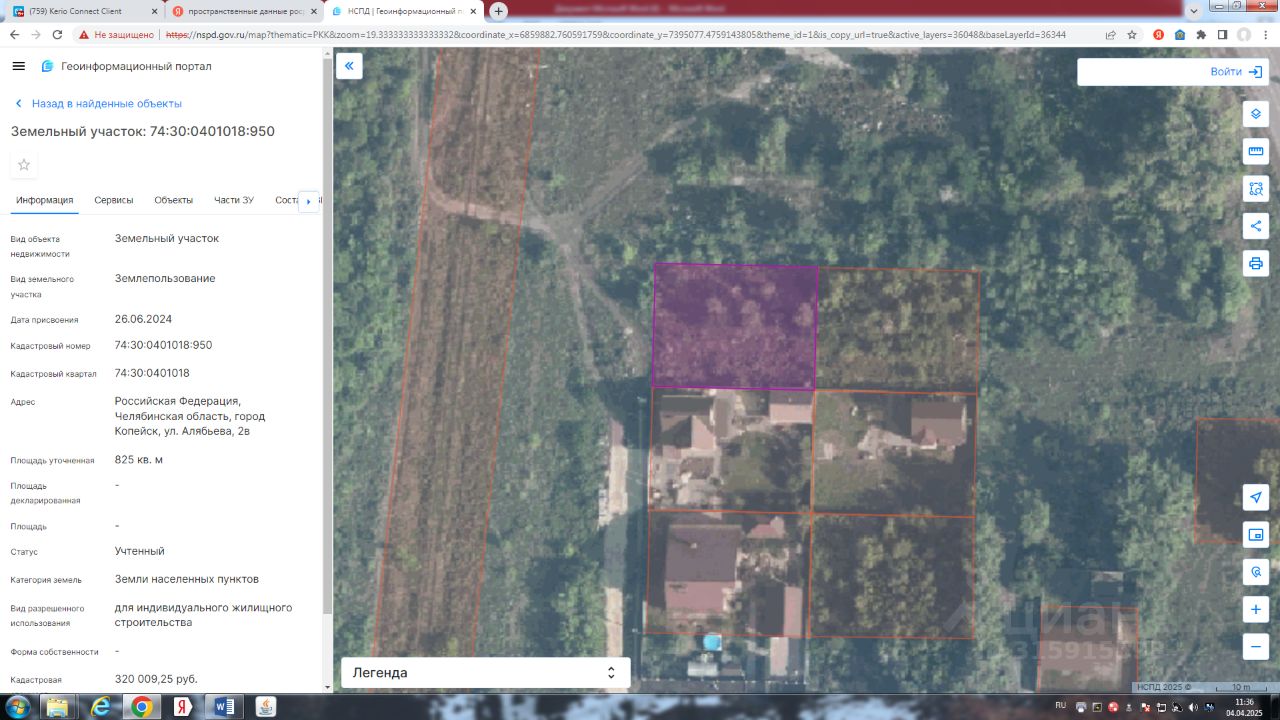The image size is (1280, 720).
Task: Collapse the side panel with double chevron
Action: (x=349, y=67)
